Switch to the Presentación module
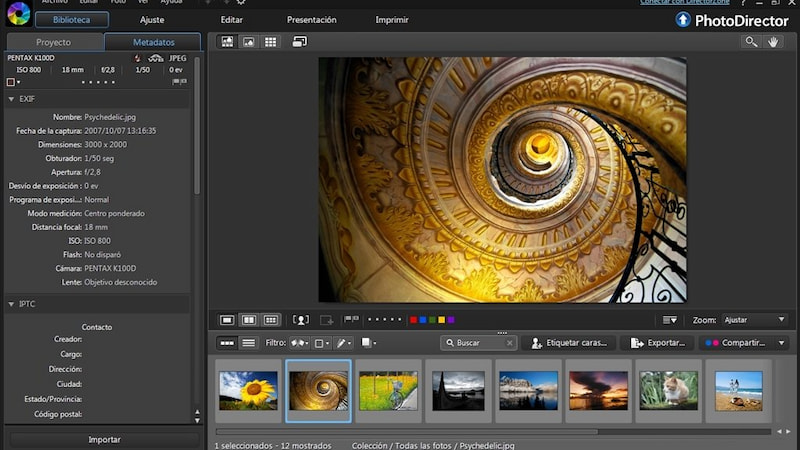The image size is (800, 450). (312, 20)
